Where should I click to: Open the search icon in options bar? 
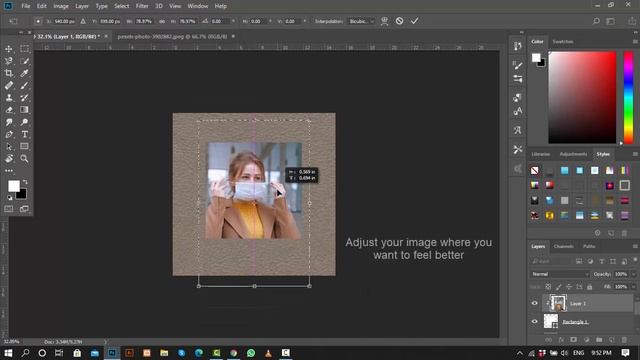point(596,21)
